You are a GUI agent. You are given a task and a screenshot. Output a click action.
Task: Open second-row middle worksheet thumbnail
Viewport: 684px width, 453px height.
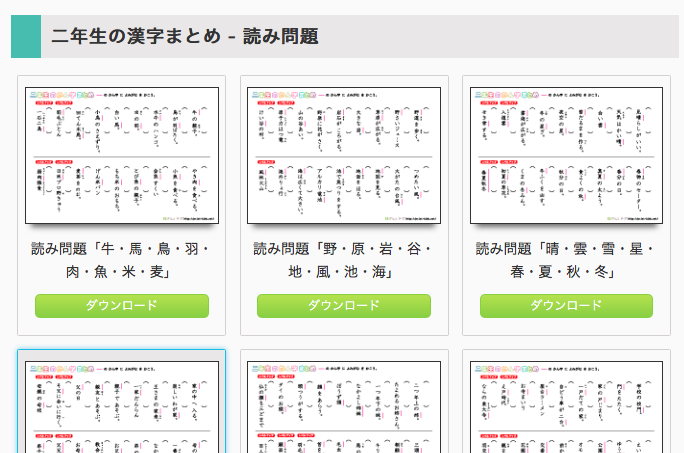(x=344, y=407)
